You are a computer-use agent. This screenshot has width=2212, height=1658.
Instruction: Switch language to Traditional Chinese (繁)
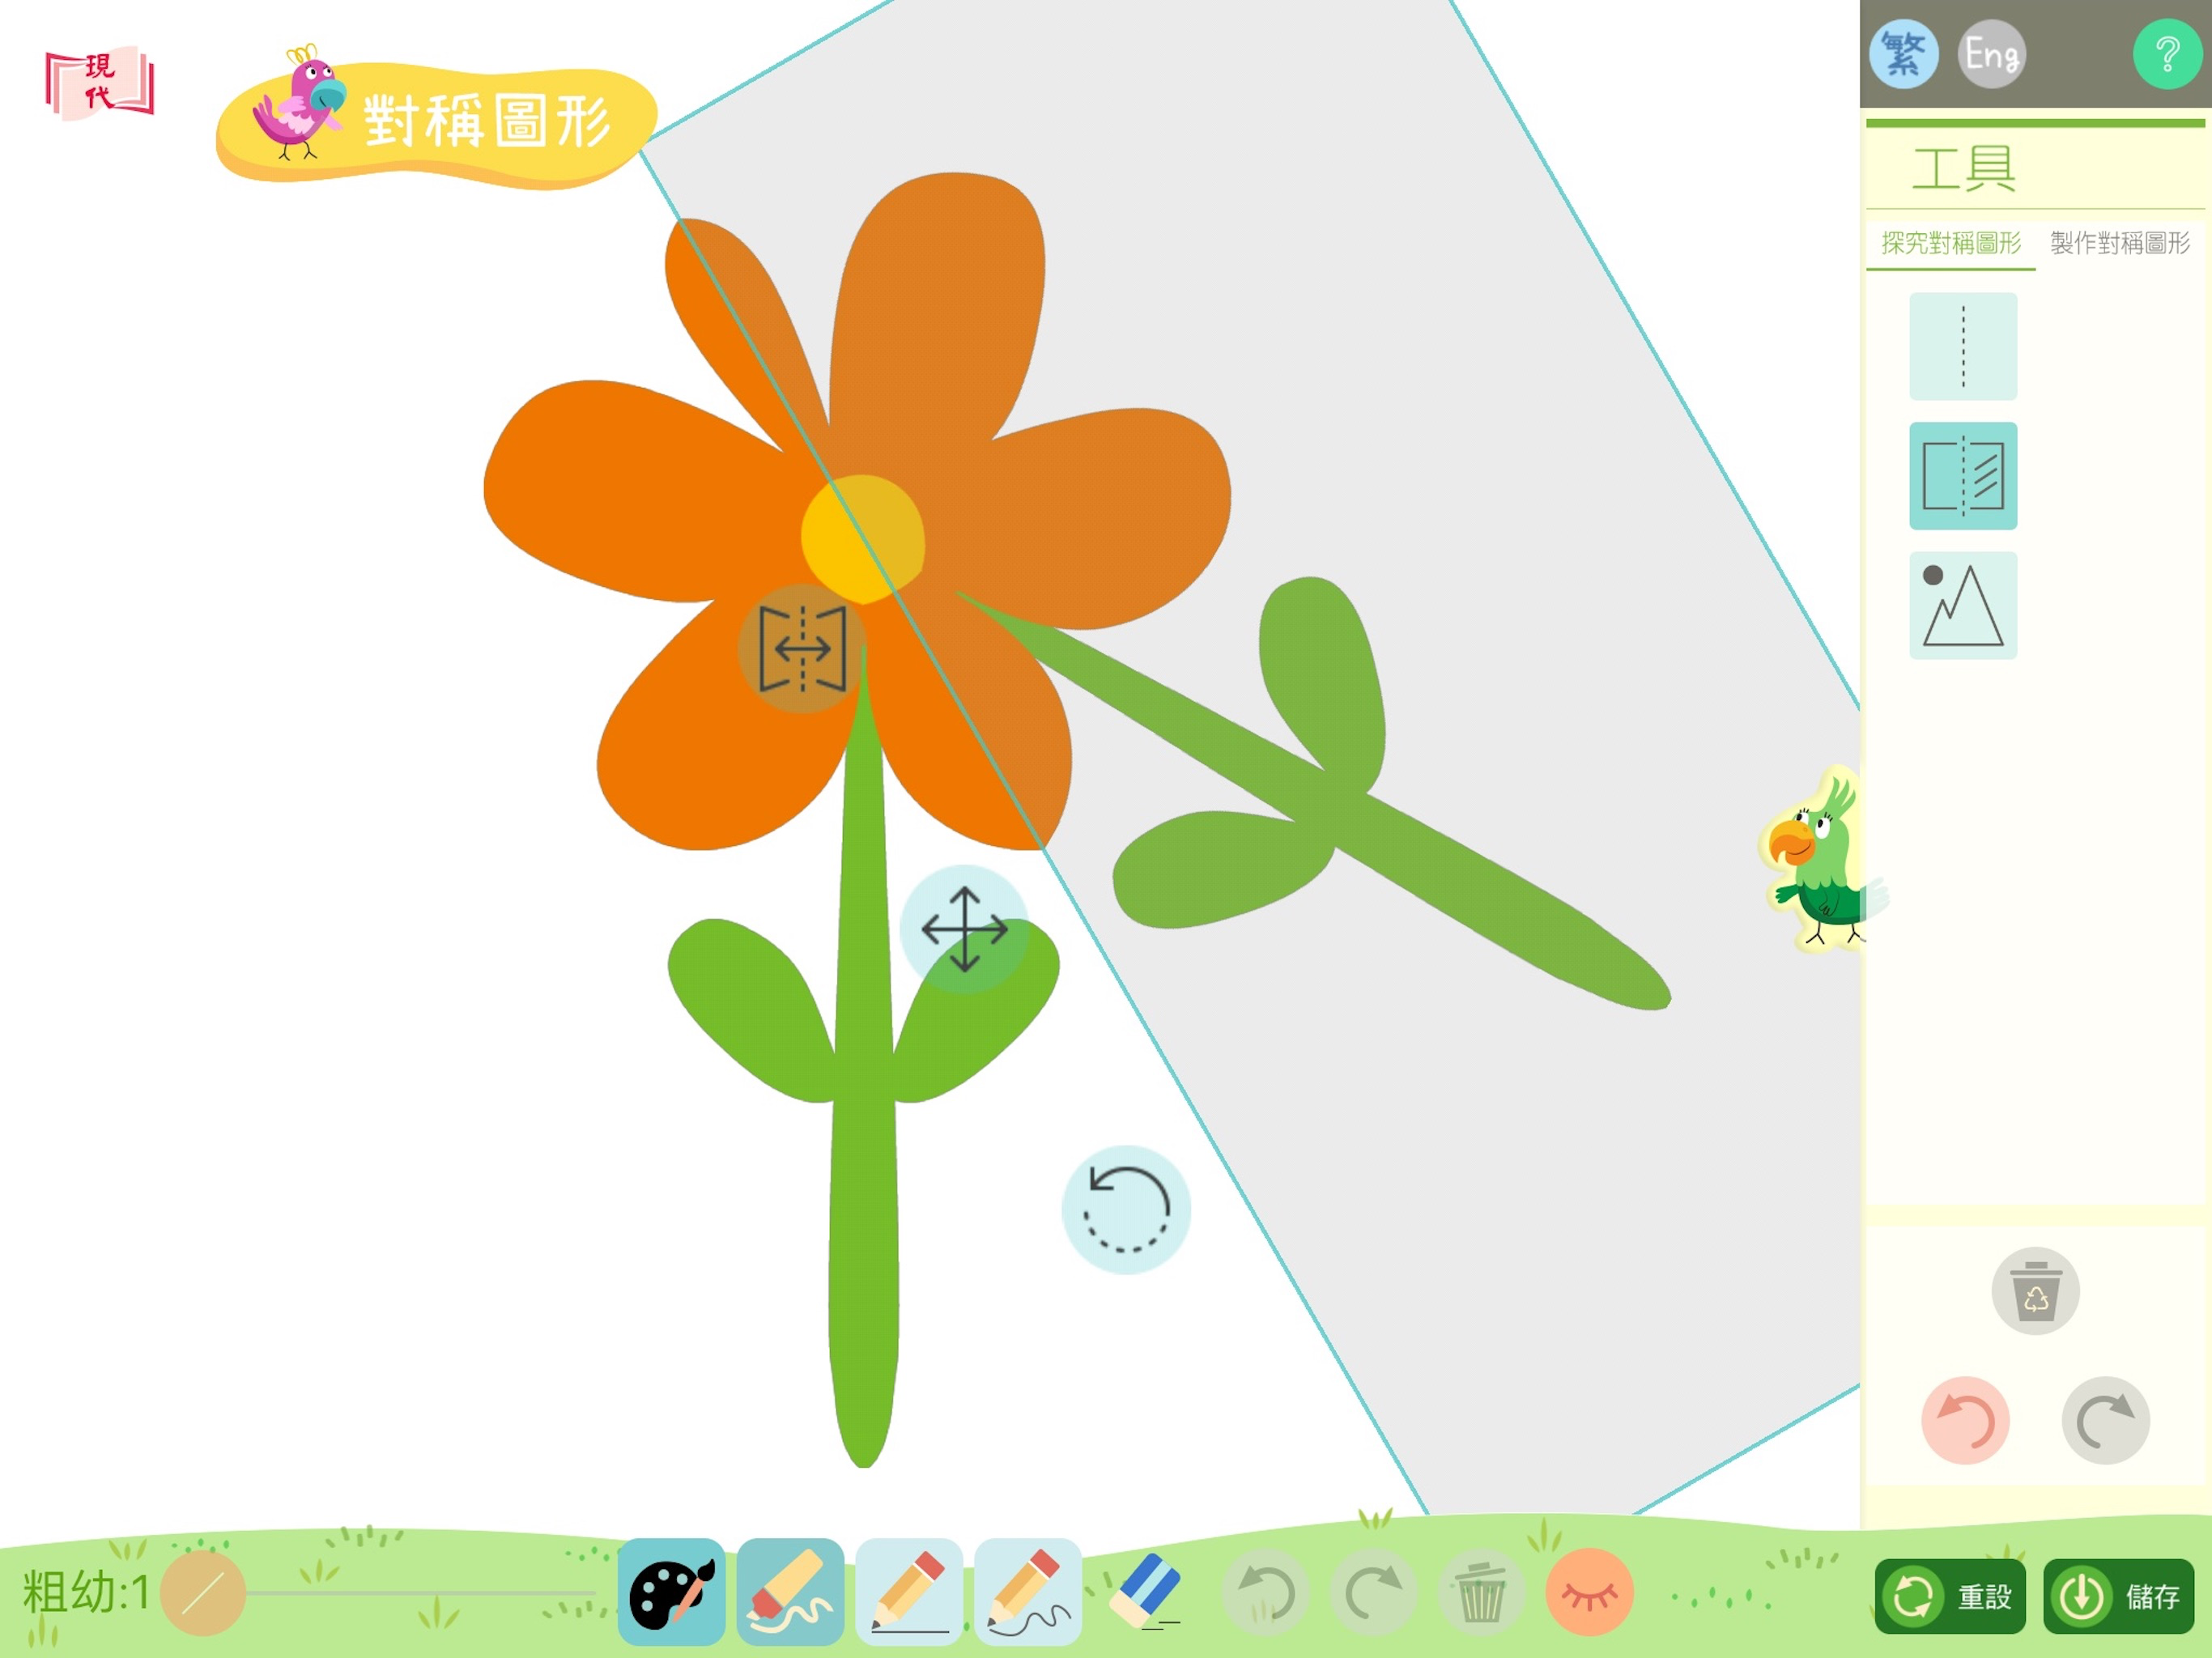point(1903,54)
